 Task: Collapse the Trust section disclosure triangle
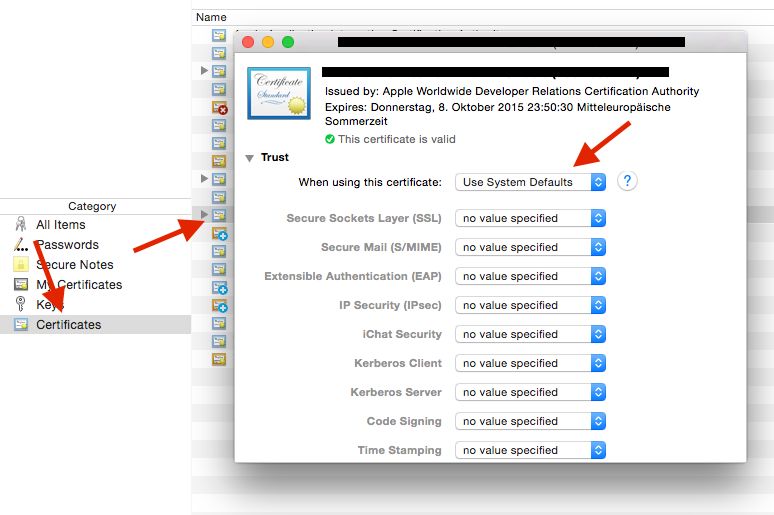coord(250,158)
